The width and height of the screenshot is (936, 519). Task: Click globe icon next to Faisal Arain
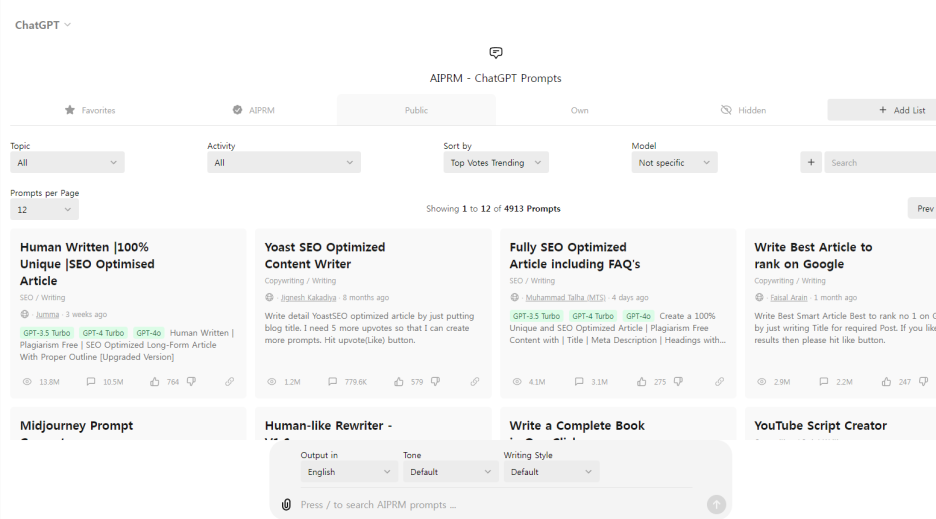point(759,297)
